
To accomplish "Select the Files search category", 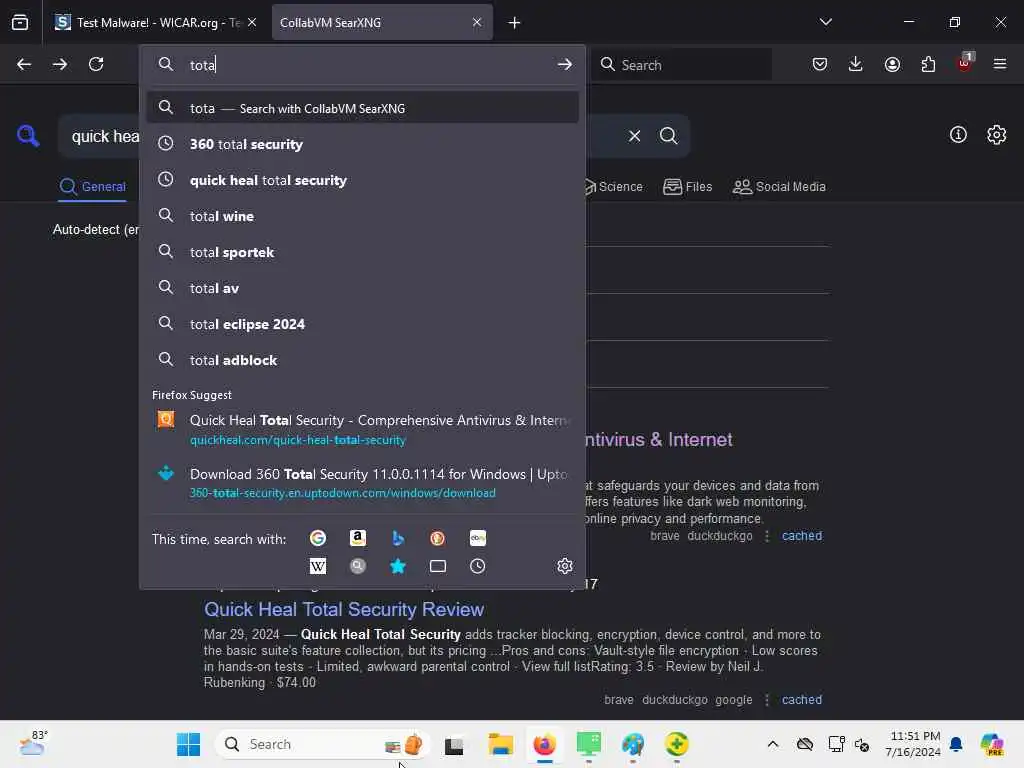I will pos(688,187).
